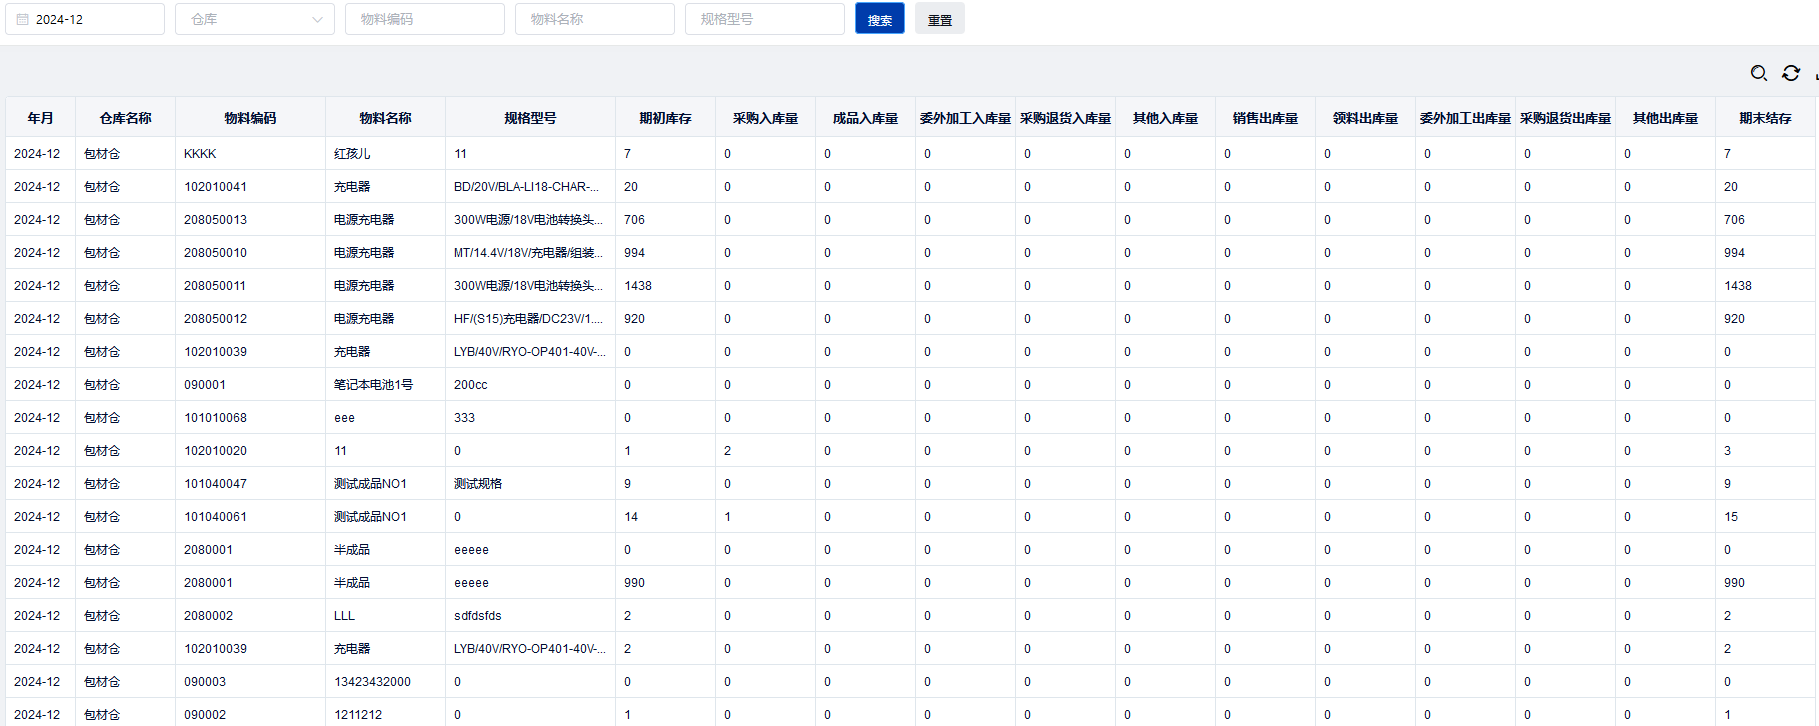1819x726 pixels.
Task: Click the refresh icon above the table
Action: tap(1791, 73)
